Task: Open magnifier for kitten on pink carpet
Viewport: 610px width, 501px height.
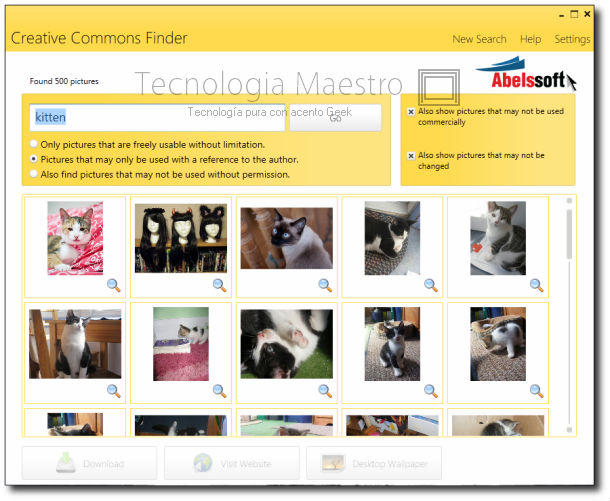Action: pos(219,391)
